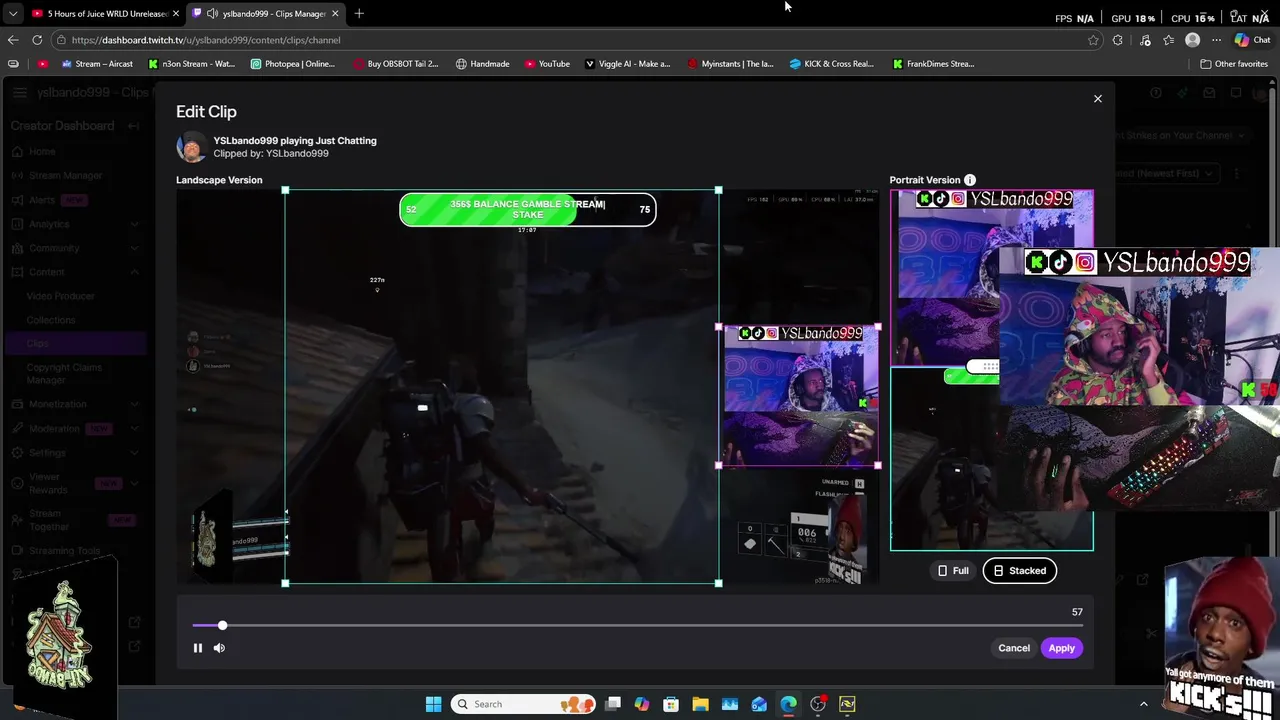Open the FrankDimes Stream bookmark
Viewport: 1280px width, 720px height.
pos(934,64)
